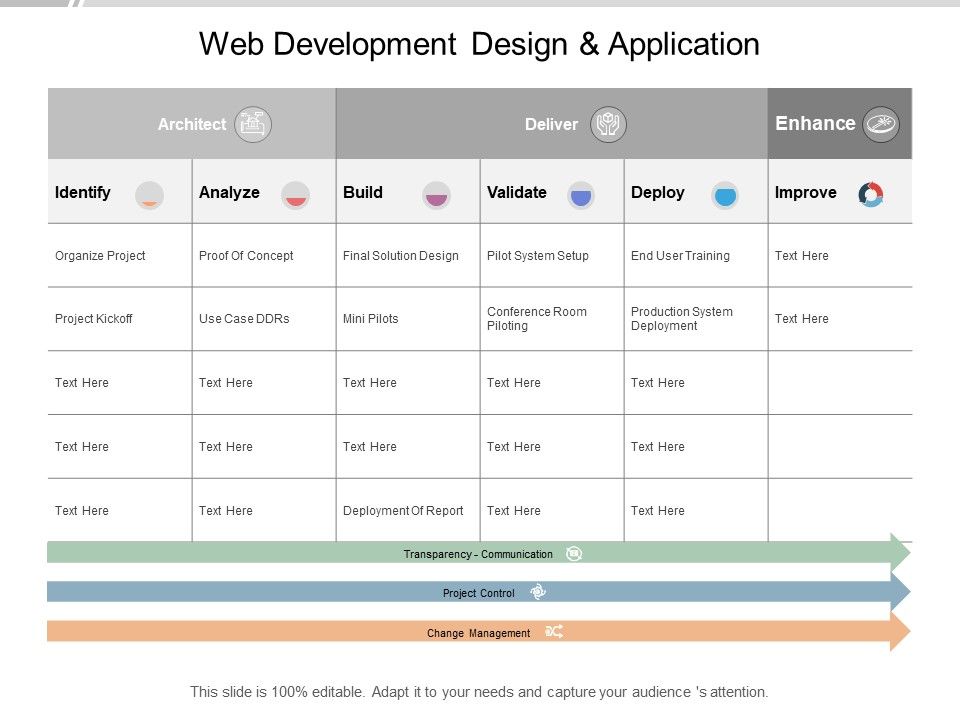Click the Use Case DDRs cell
The width and height of the screenshot is (960, 720).
coord(264,319)
